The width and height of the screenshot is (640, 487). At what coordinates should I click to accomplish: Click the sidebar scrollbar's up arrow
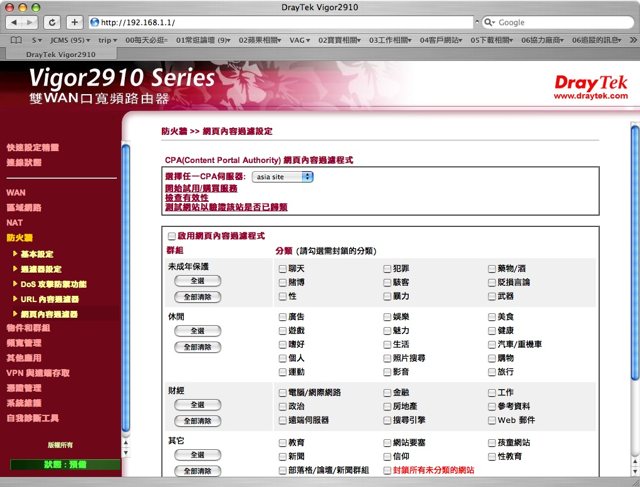[126, 443]
